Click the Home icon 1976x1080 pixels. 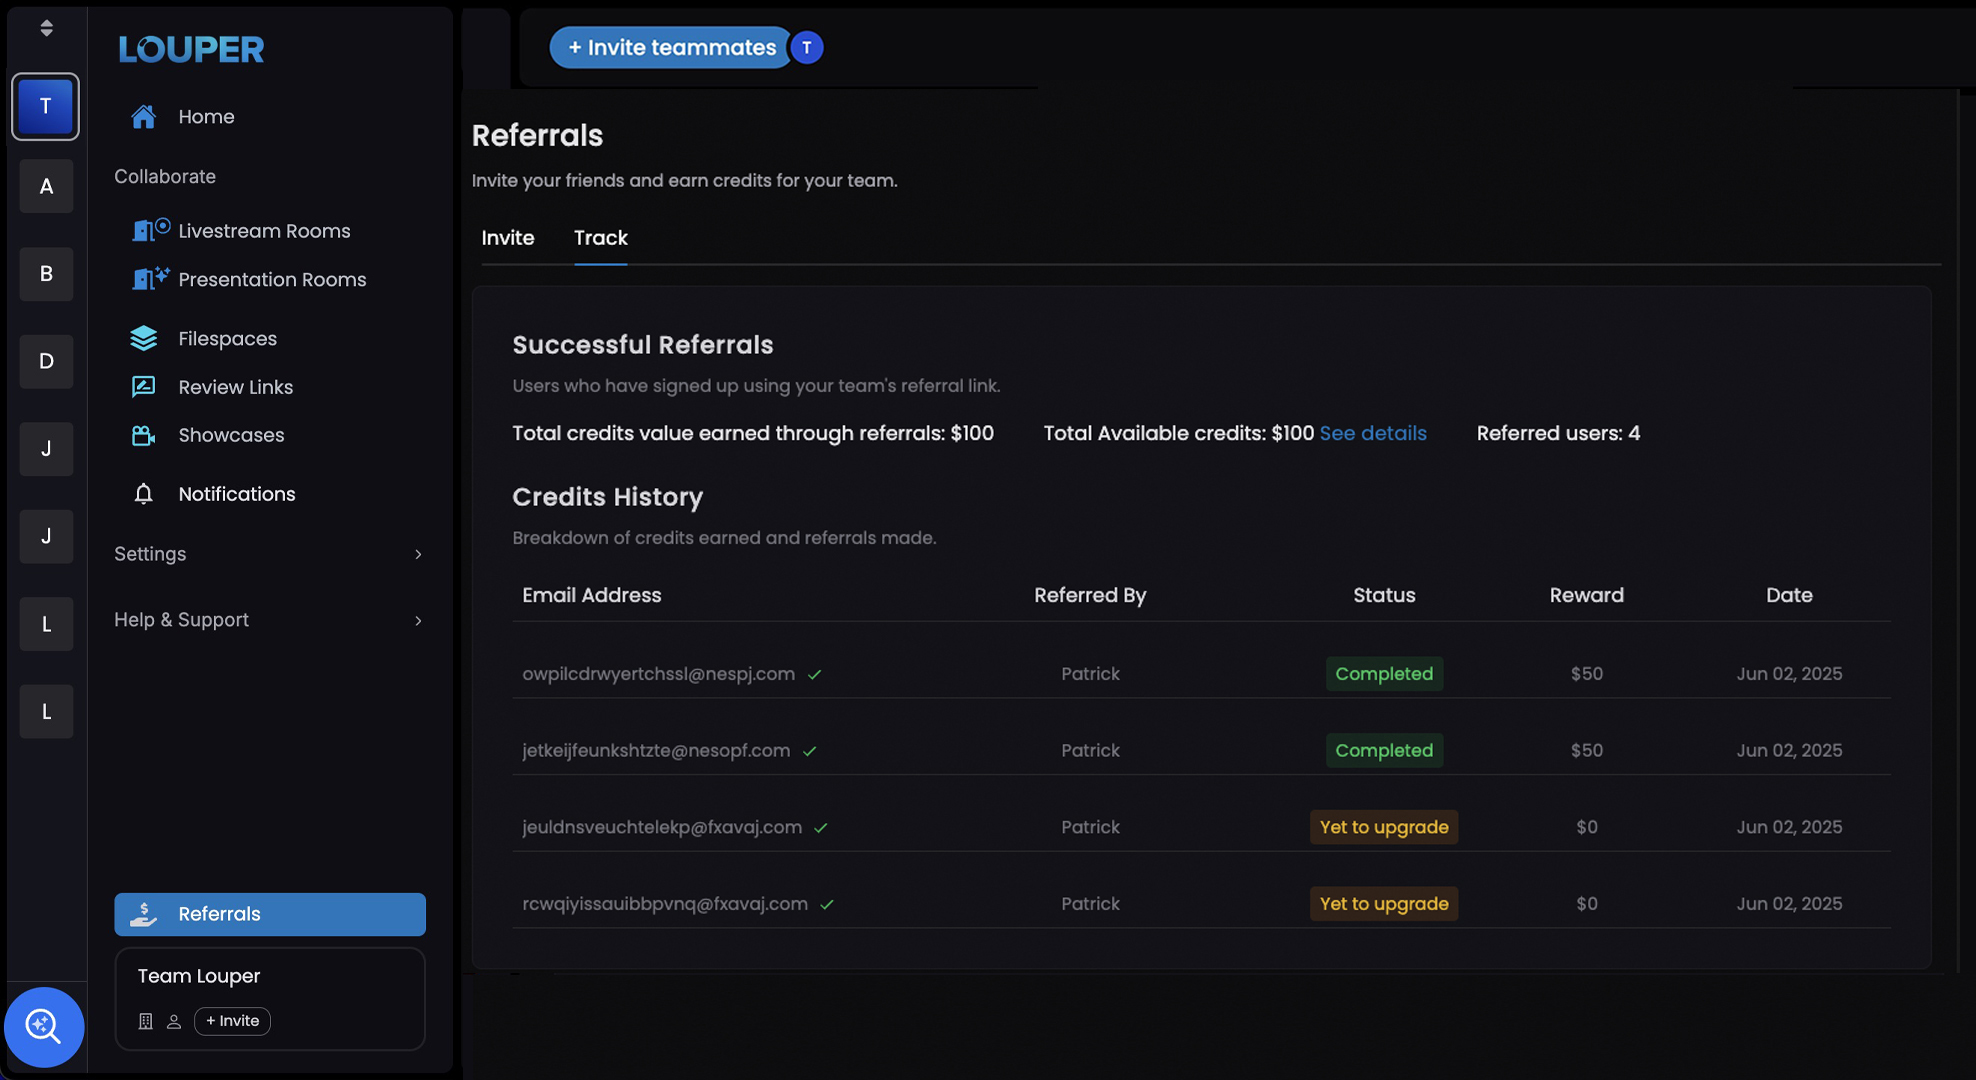pyautogui.click(x=144, y=116)
